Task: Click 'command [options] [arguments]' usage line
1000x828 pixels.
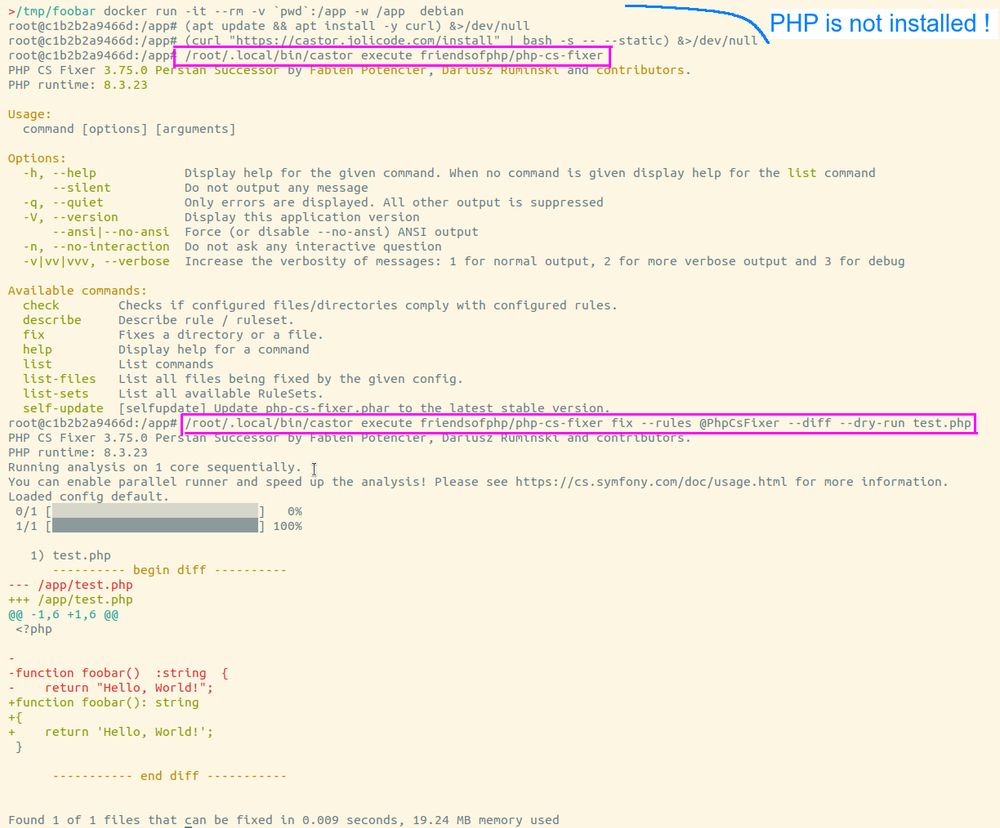Action: point(129,129)
